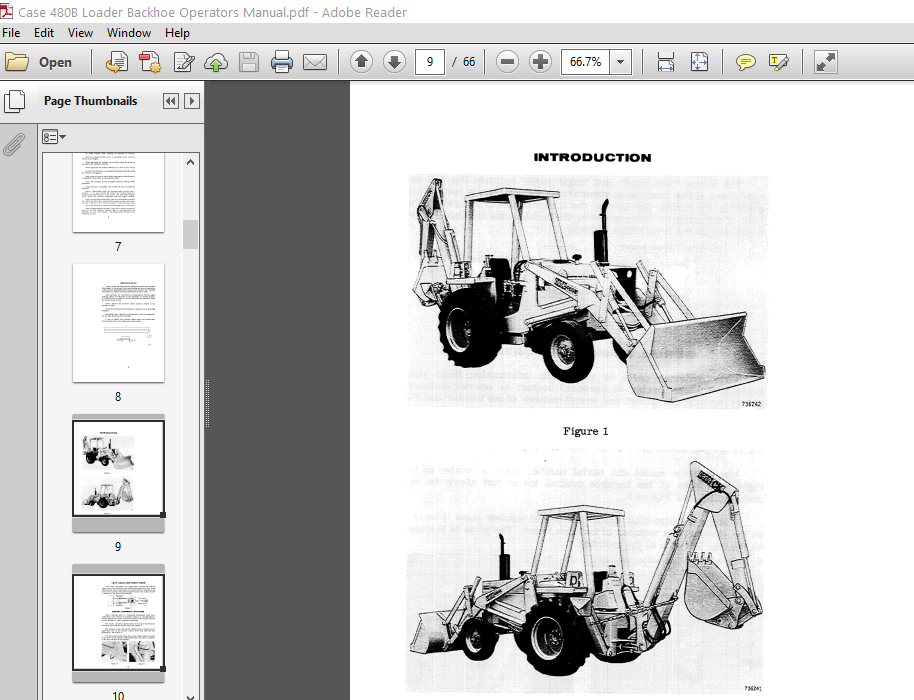914x700 pixels.
Task: Expand the thumbnails pane with right arrow
Action: click(x=192, y=101)
